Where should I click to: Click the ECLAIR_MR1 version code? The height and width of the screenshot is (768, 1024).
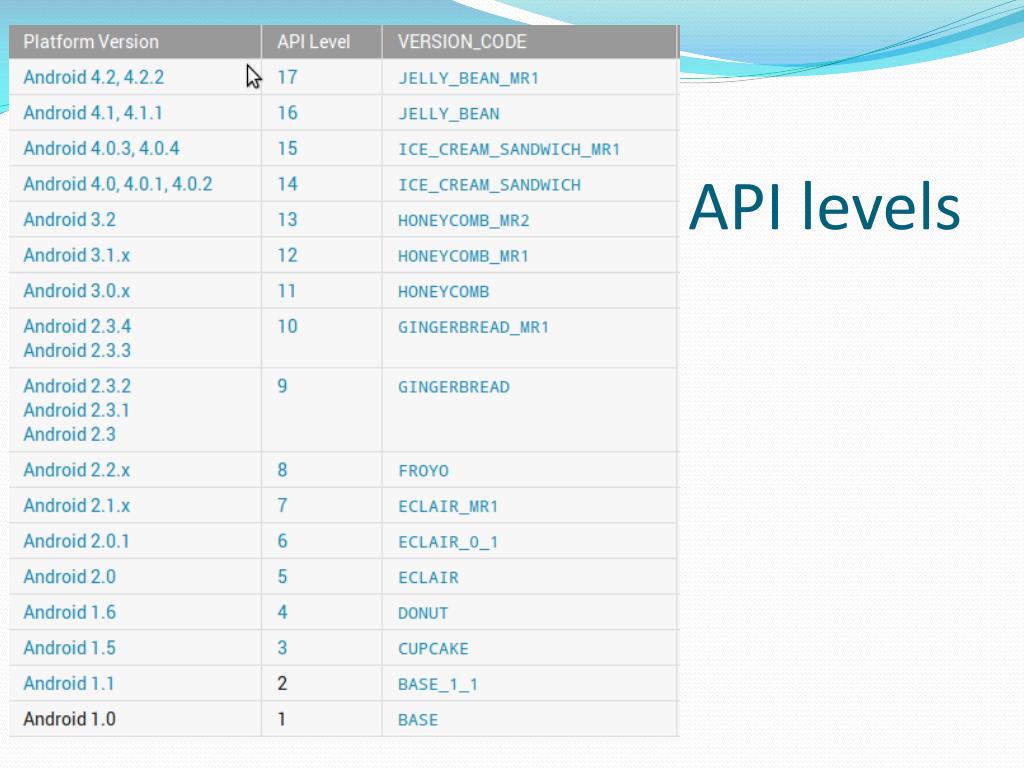pos(448,507)
